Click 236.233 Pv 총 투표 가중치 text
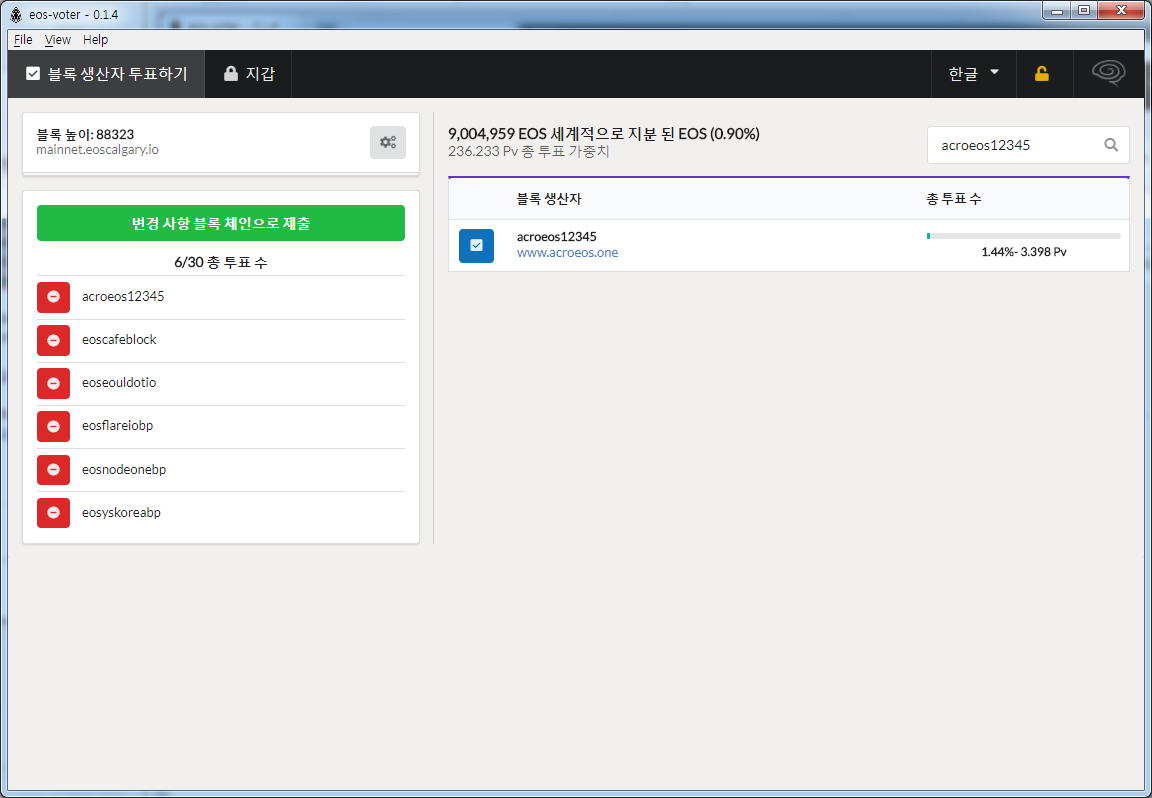 coord(529,151)
